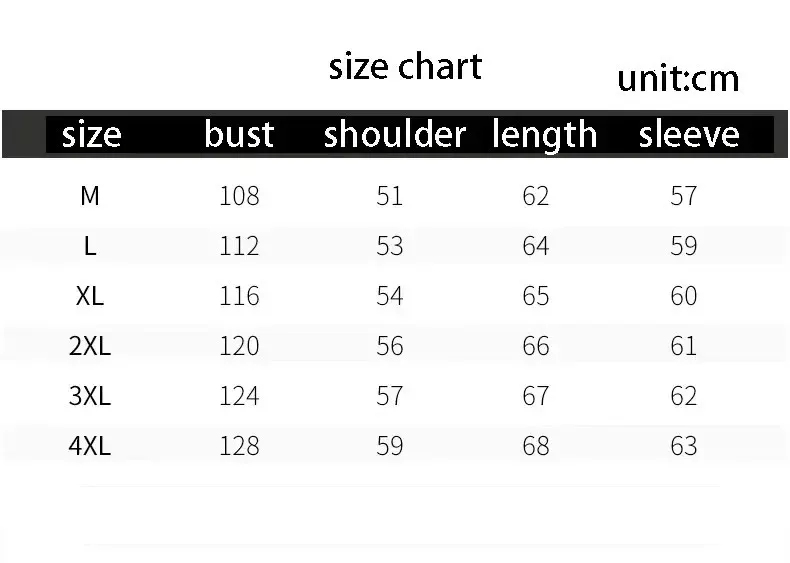Select the 4XL size row label
Viewport: 790px width, 563px height.
click(x=90, y=446)
